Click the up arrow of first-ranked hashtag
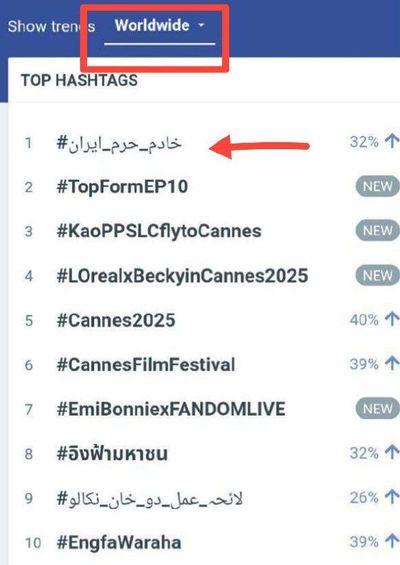400x565 pixels. tap(392, 142)
